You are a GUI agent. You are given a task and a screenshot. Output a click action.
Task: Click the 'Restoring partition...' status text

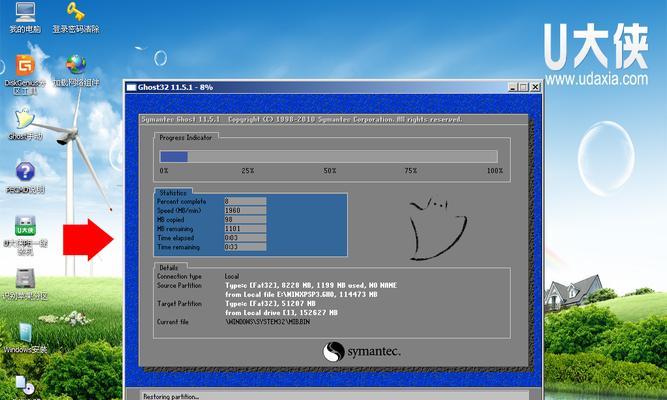(x=171, y=396)
